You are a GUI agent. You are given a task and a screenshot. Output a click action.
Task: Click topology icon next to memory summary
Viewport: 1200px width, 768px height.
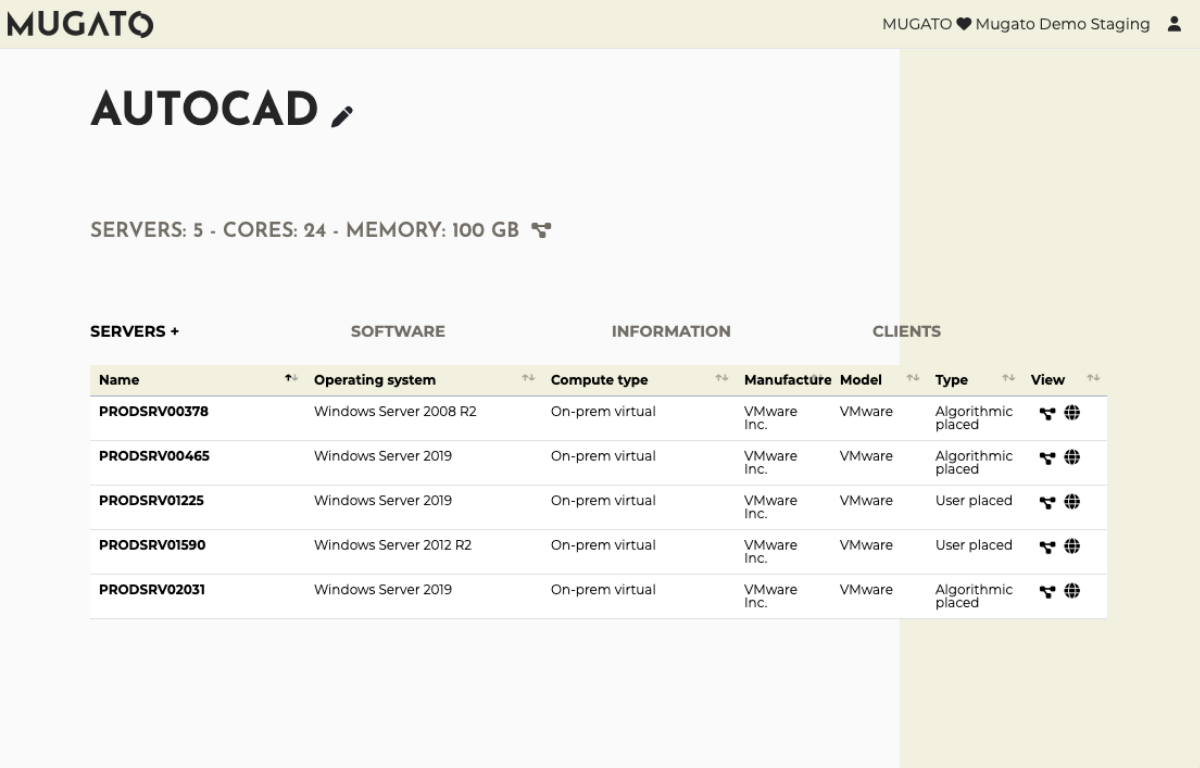(541, 231)
